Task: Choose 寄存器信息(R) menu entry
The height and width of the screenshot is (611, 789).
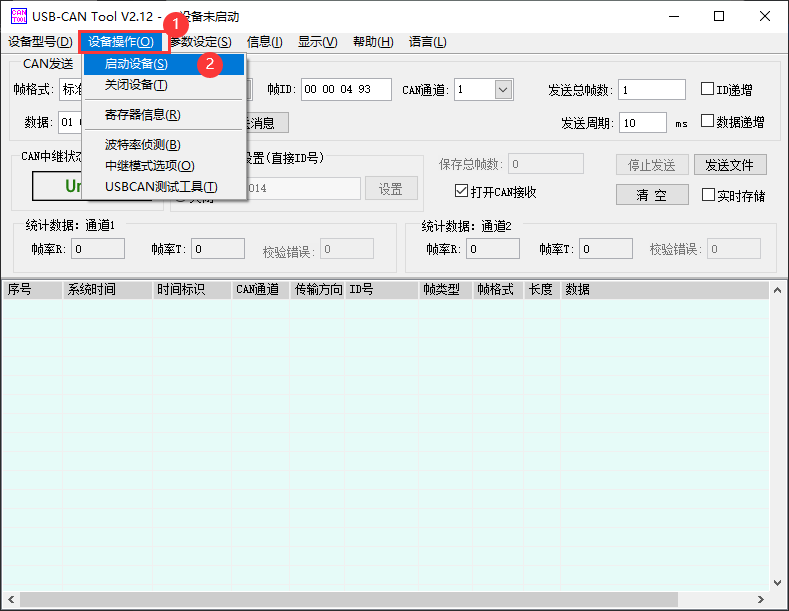Action: tap(164, 115)
